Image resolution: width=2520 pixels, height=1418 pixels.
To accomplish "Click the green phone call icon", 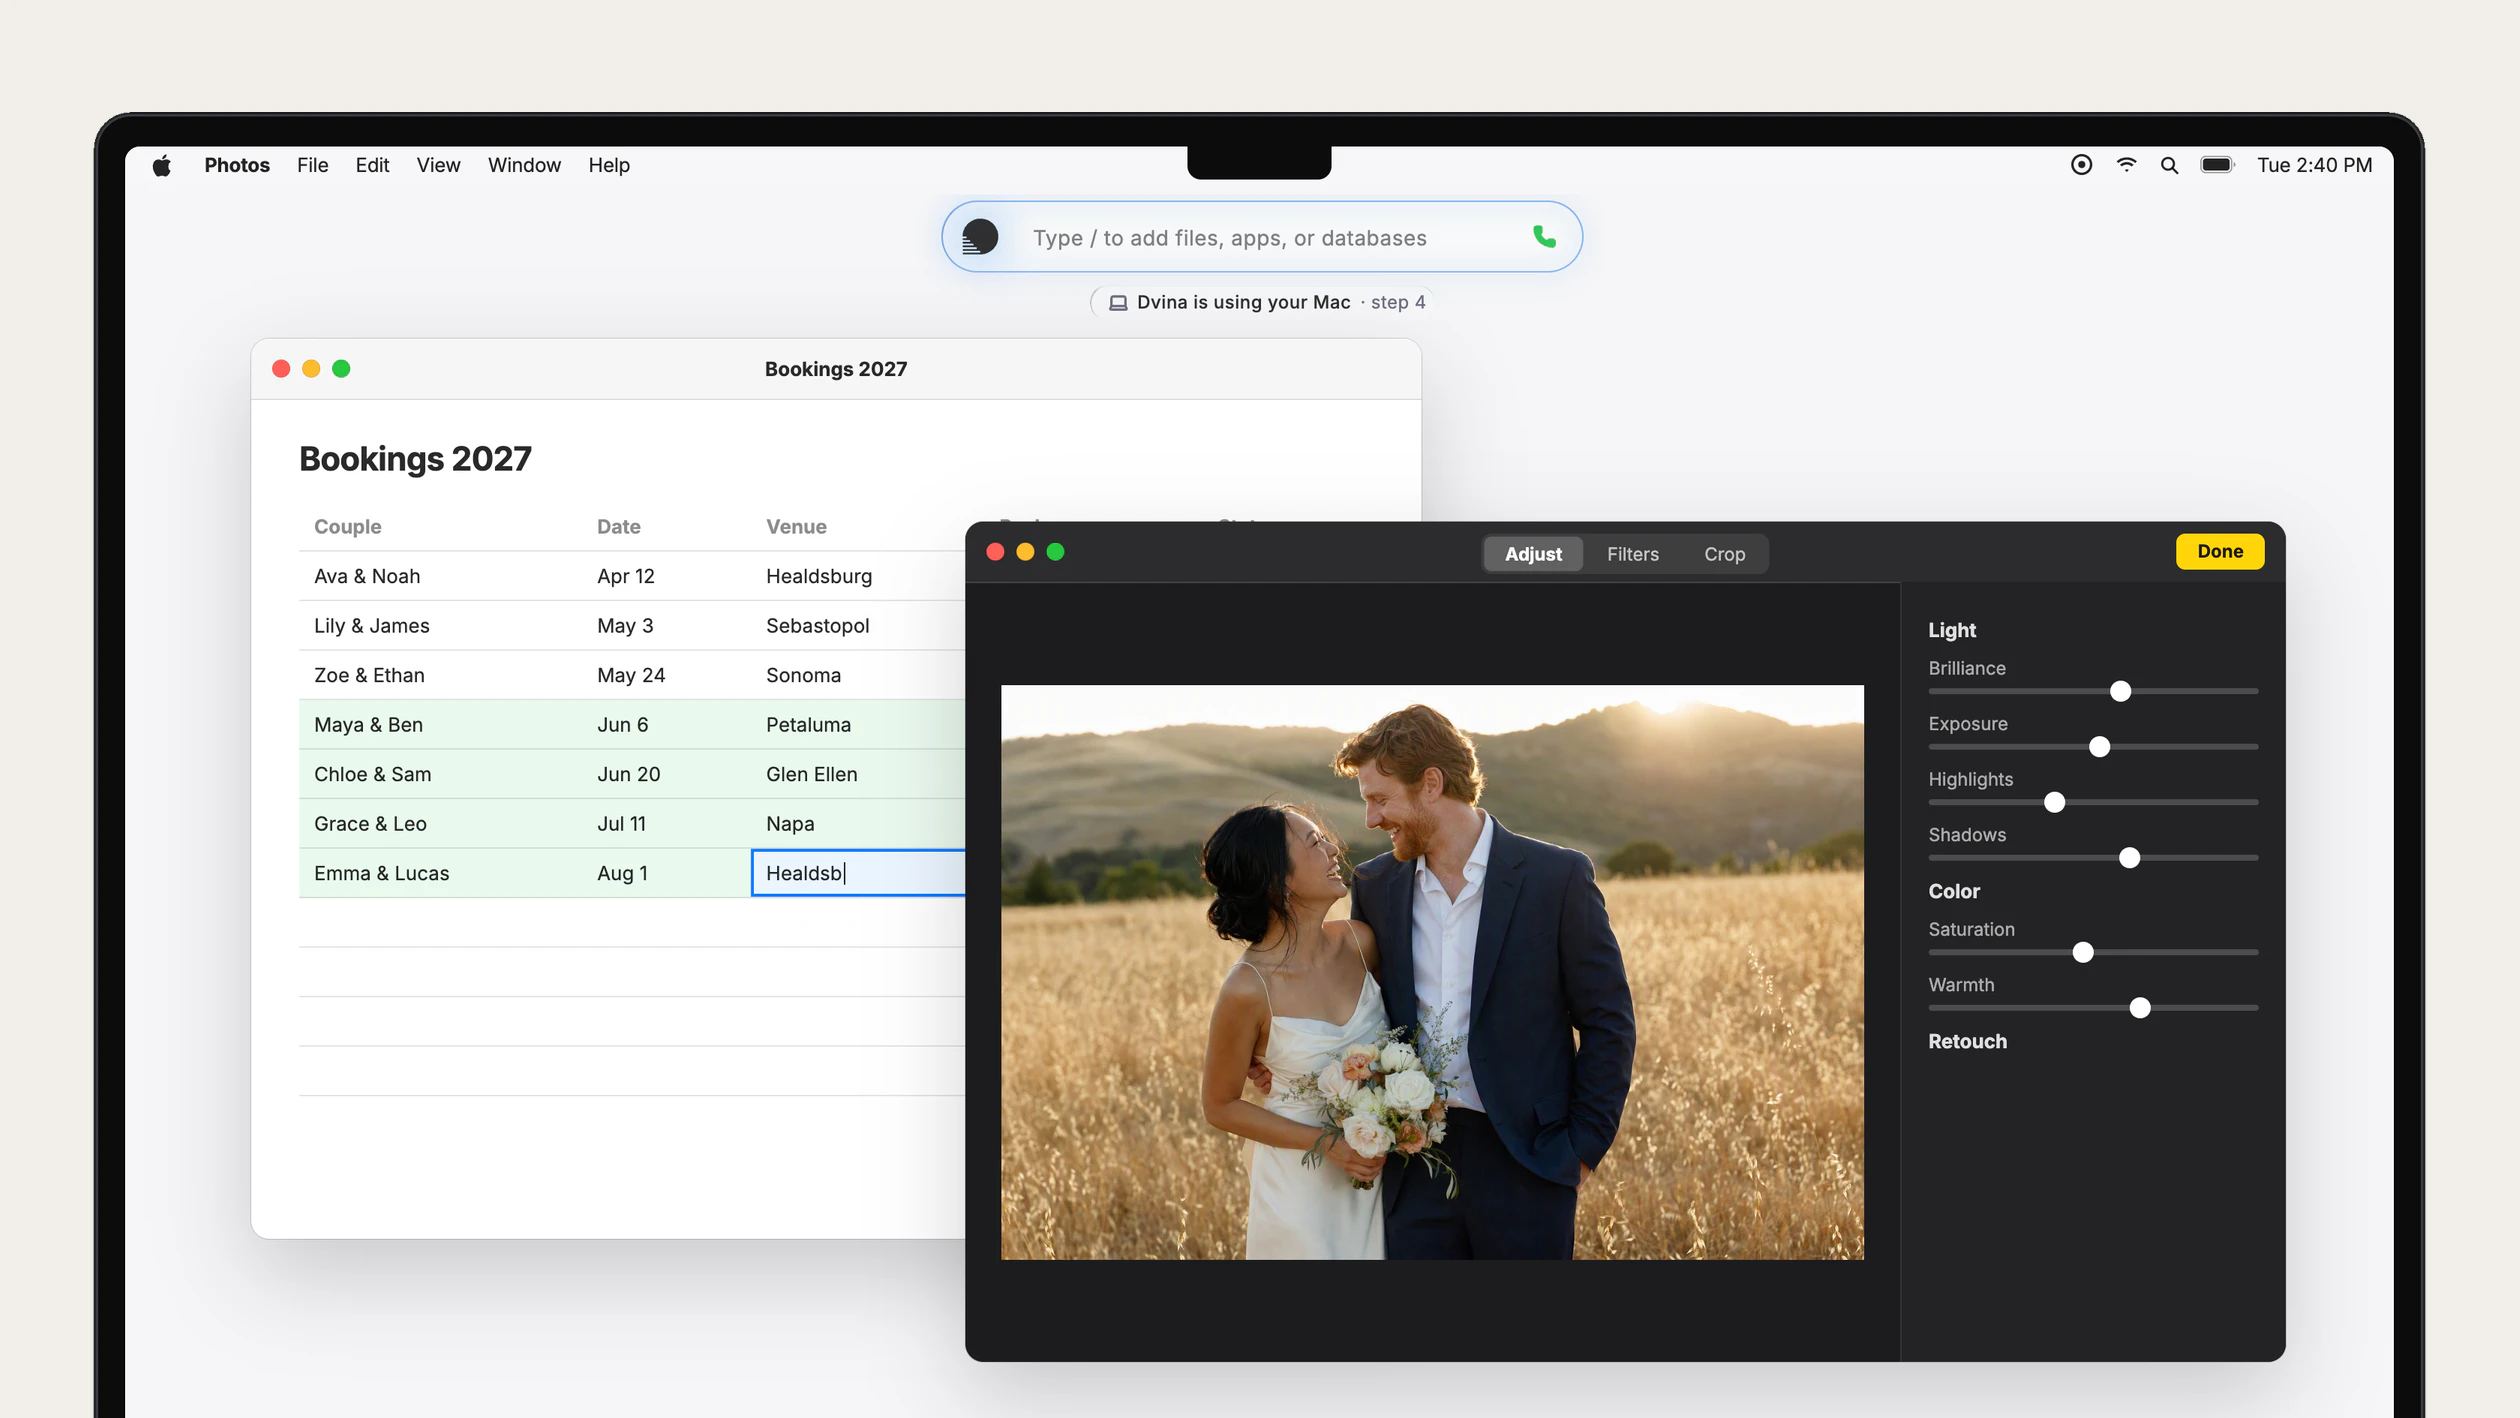I will (x=1544, y=237).
